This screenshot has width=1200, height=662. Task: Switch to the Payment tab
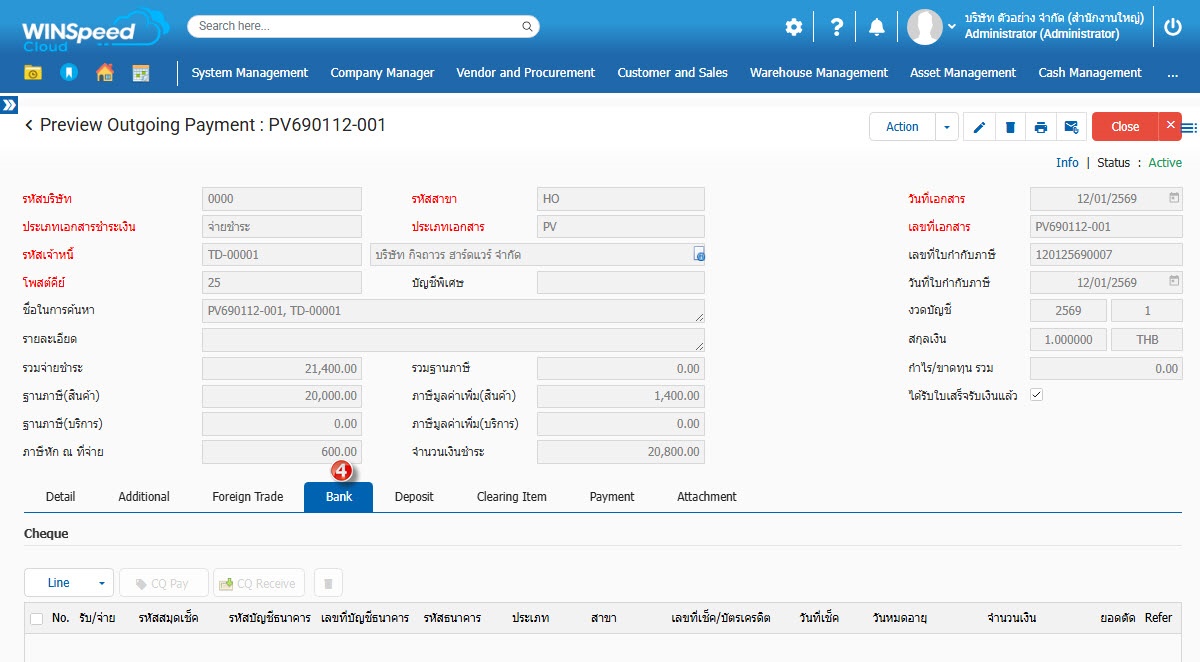[x=611, y=497]
